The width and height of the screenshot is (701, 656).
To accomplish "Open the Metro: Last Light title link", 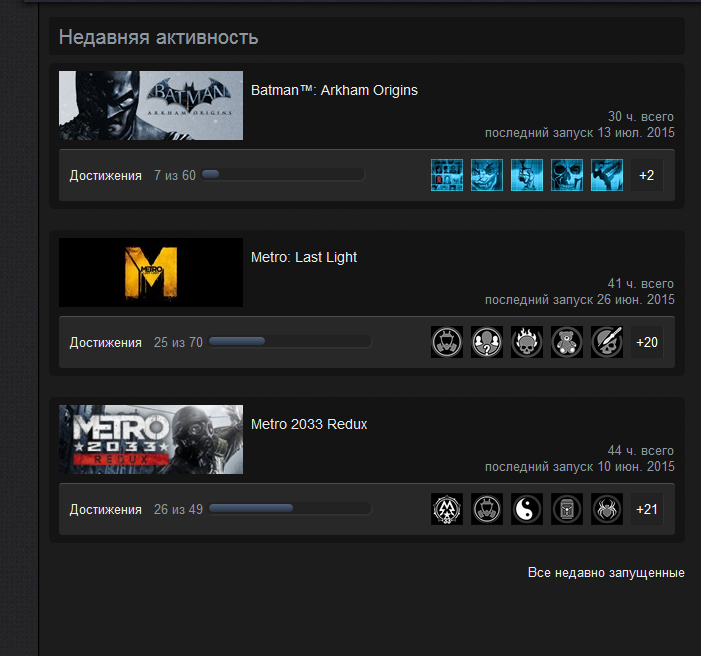I will (304, 257).
